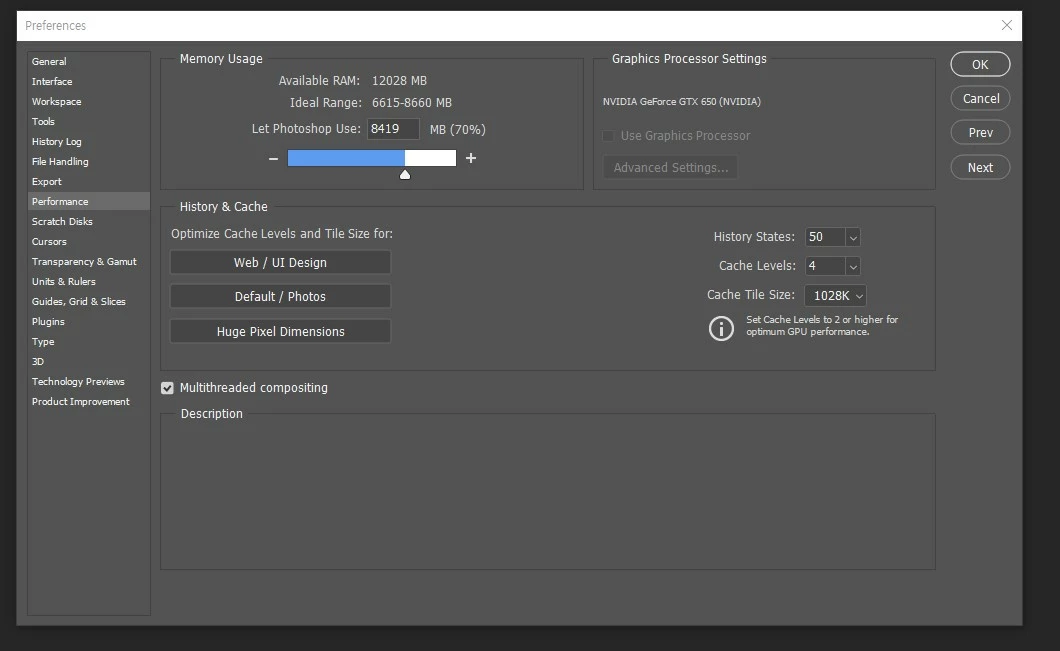Click the History States value field
Screen dimensions: 1060x651
click(x=825, y=237)
